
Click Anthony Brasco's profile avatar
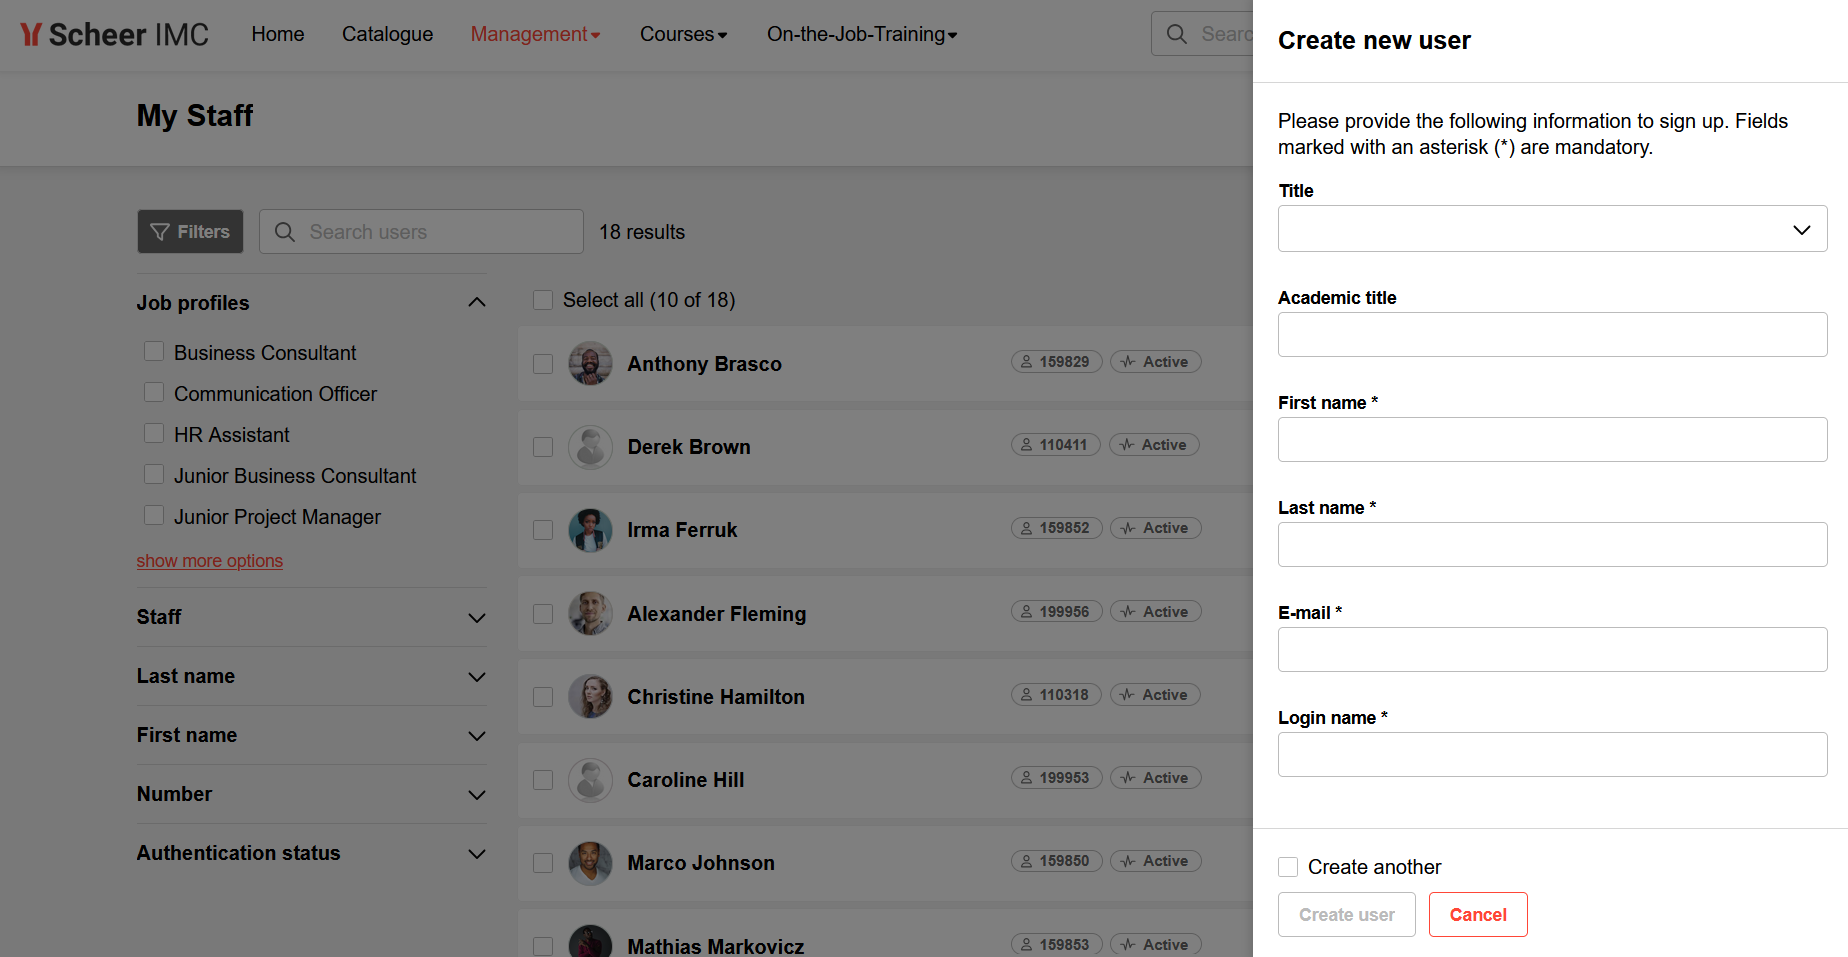tap(590, 364)
